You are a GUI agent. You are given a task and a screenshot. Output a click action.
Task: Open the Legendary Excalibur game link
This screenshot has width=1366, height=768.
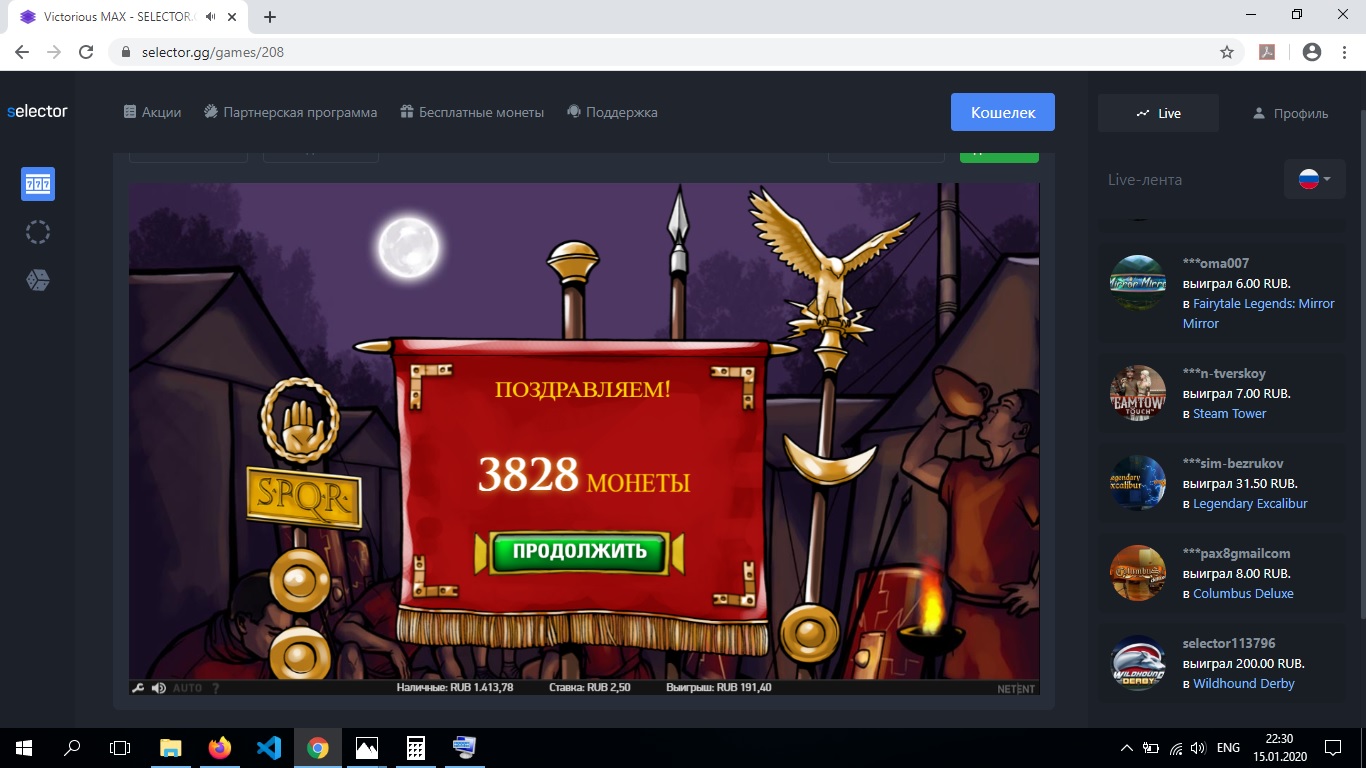click(x=1250, y=503)
